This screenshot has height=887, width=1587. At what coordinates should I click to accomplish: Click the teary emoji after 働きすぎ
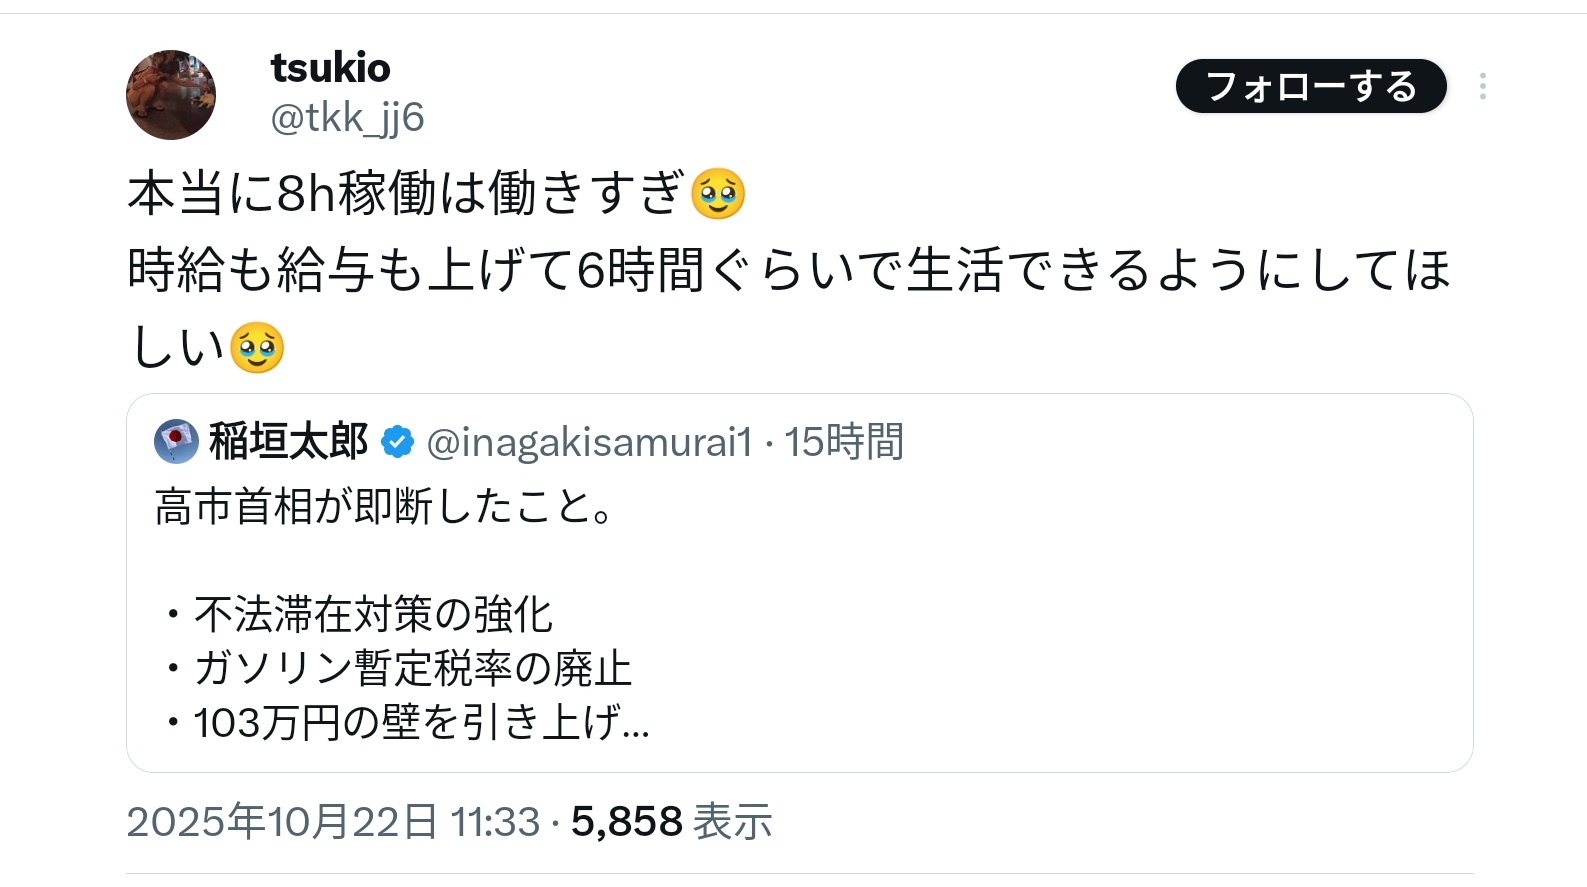pos(718,193)
